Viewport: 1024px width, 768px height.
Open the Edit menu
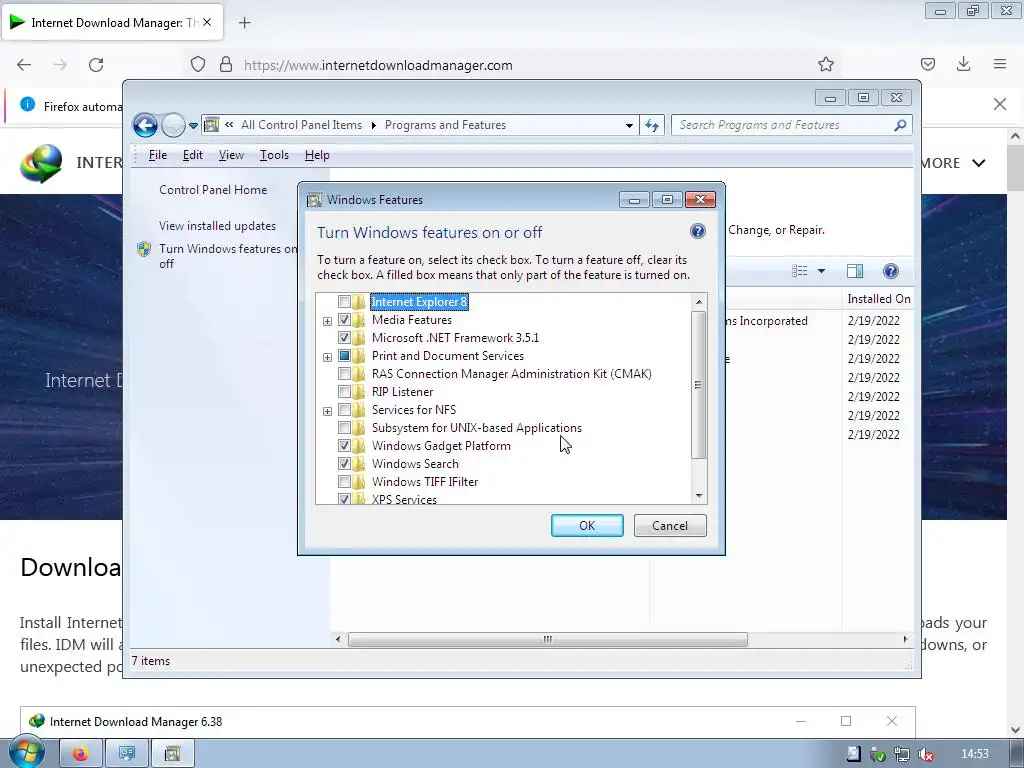click(193, 155)
